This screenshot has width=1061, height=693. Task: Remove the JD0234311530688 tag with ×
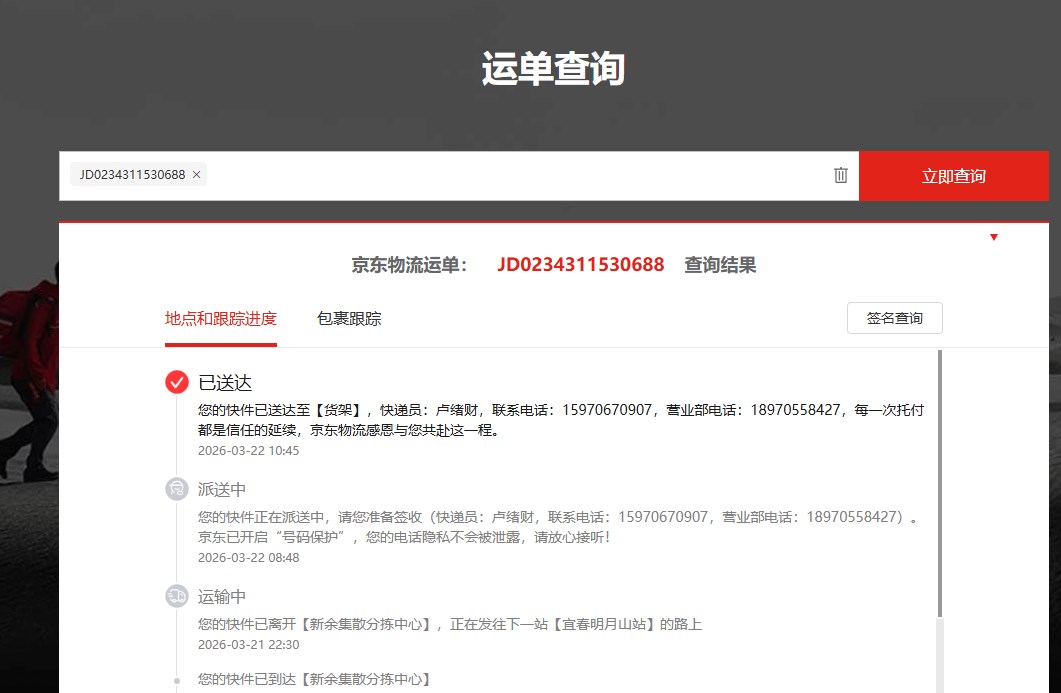pyautogui.click(x=197, y=175)
